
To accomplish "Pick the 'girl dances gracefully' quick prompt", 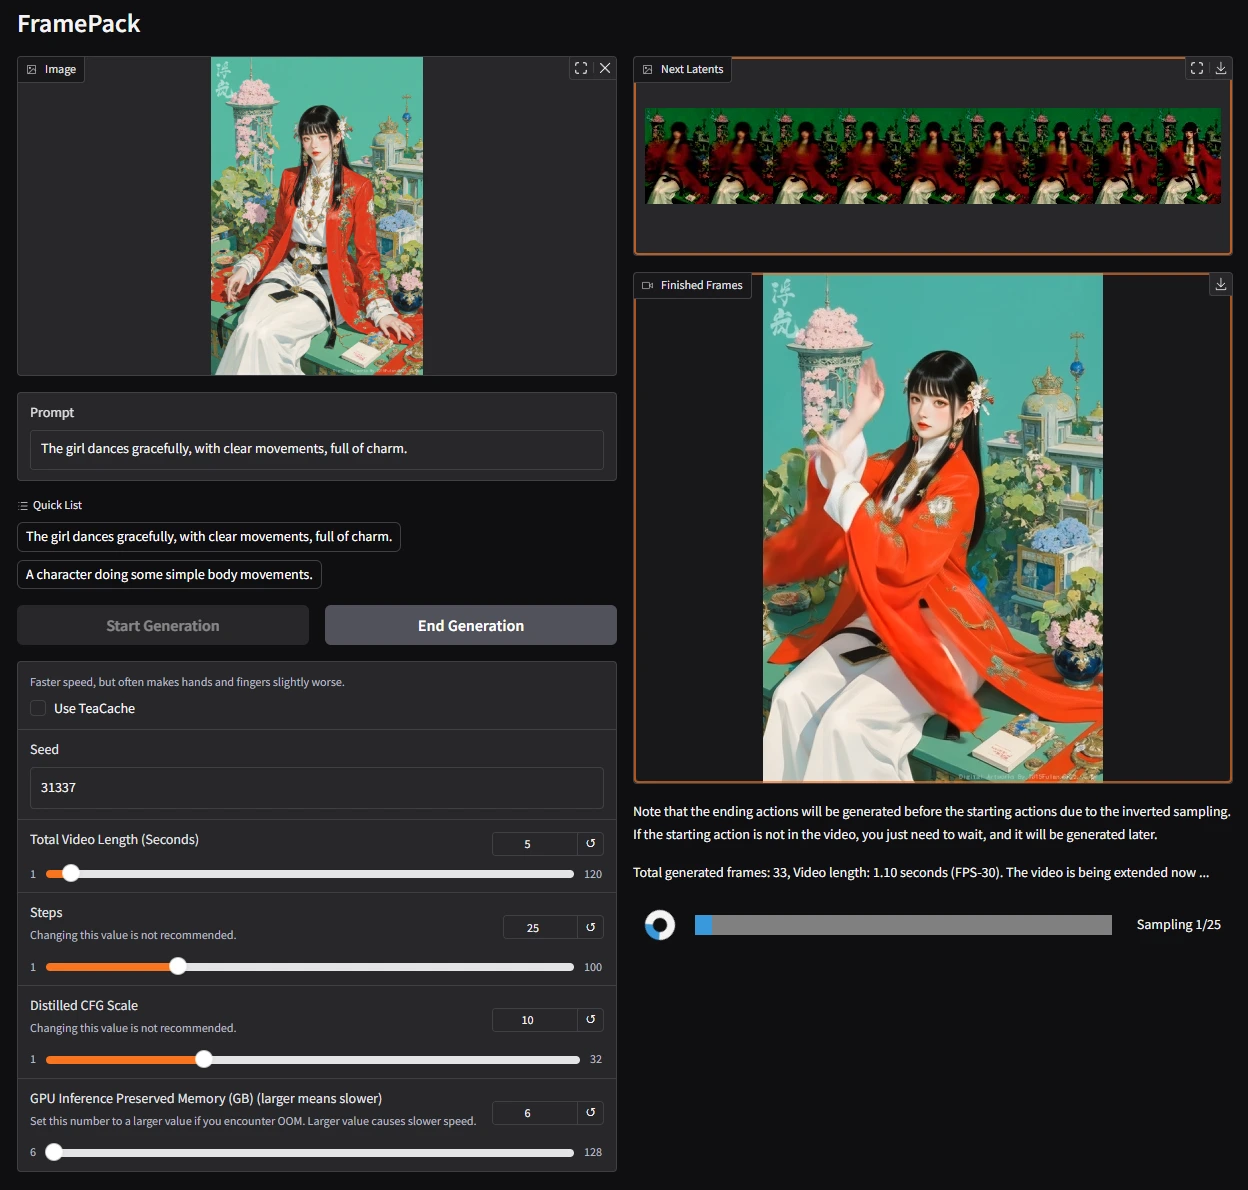I will [209, 537].
